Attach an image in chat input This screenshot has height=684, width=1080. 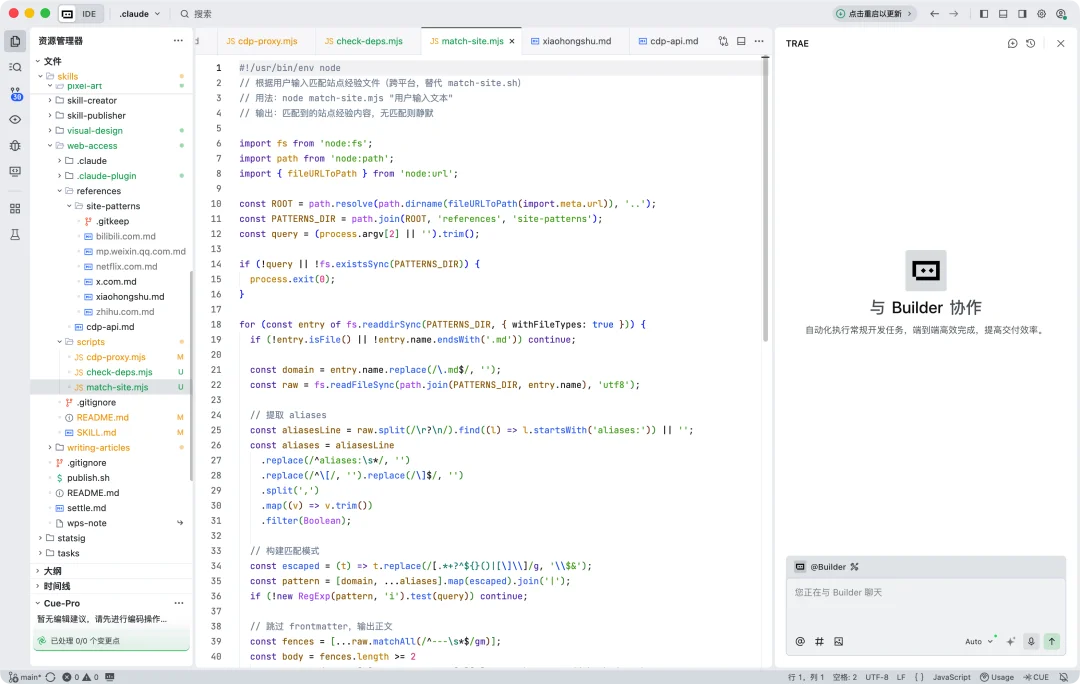point(839,641)
